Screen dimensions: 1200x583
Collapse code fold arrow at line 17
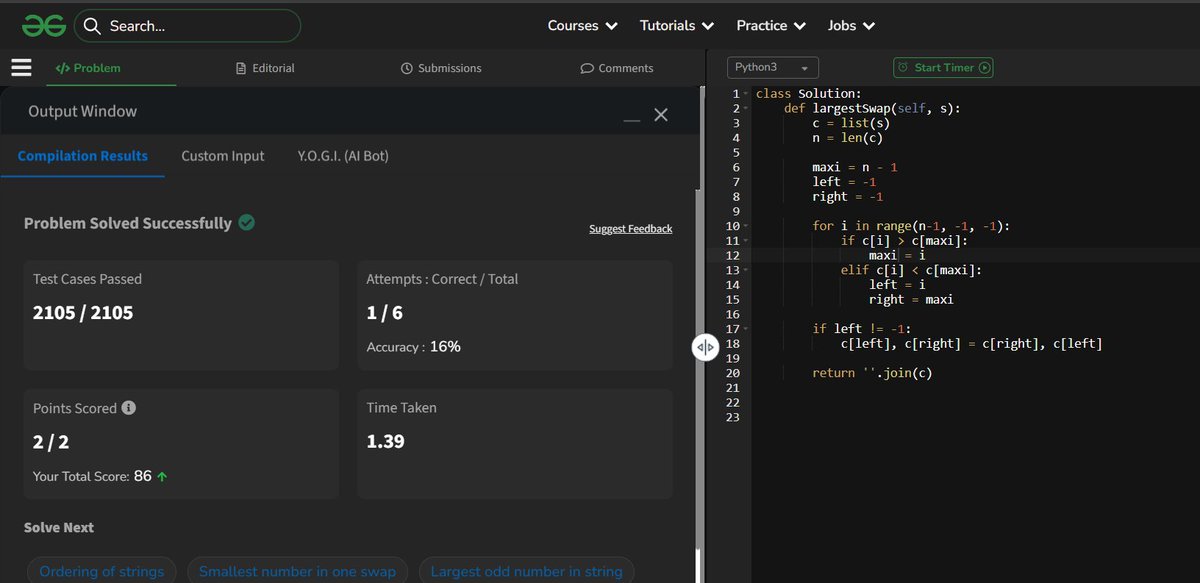coord(745,329)
